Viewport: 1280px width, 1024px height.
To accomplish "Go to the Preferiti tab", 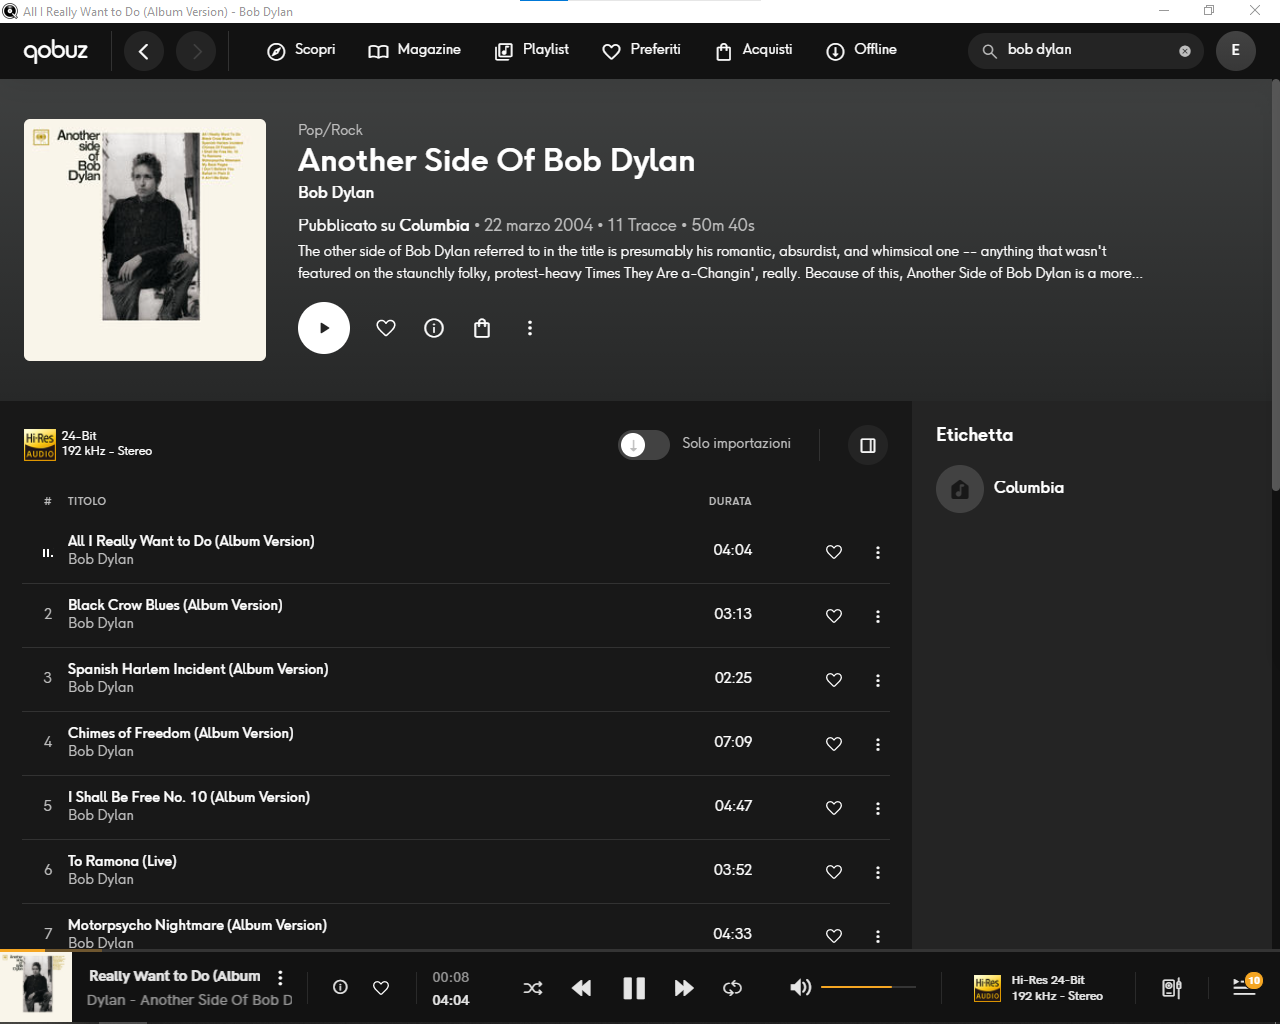I will tap(641, 50).
